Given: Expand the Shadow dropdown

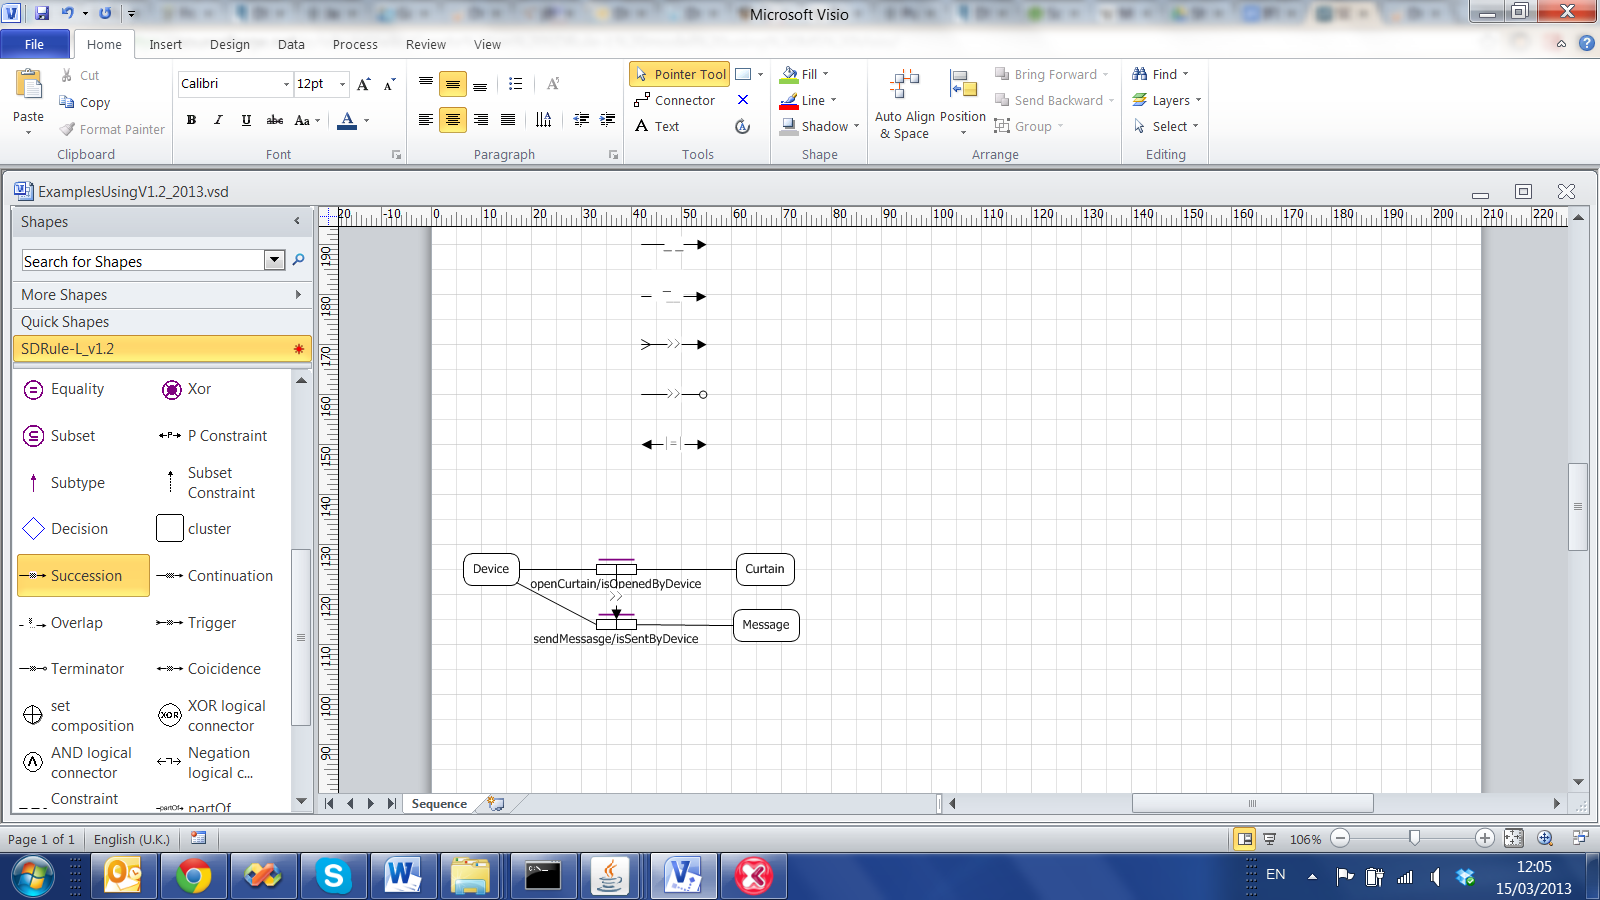Looking at the screenshot, I should [856, 126].
